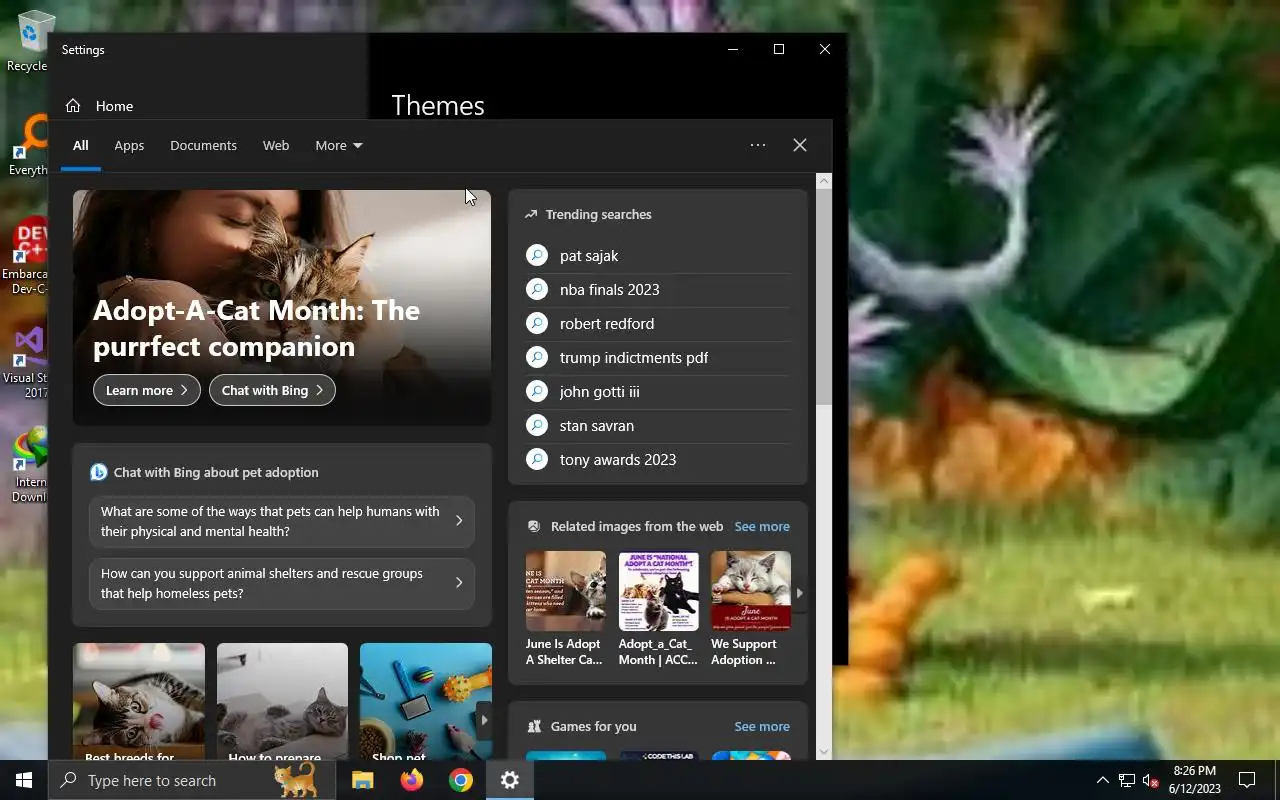Viewport: 1280px width, 800px height.
Task: Click the Chat with Bing button
Action: point(272,390)
